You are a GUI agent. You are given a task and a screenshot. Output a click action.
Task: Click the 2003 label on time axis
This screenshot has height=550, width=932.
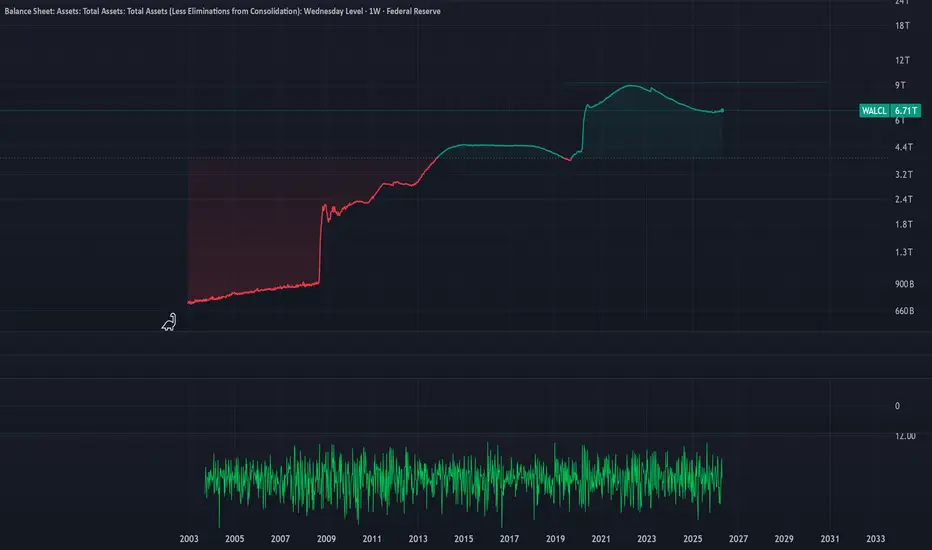pyautogui.click(x=189, y=539)
